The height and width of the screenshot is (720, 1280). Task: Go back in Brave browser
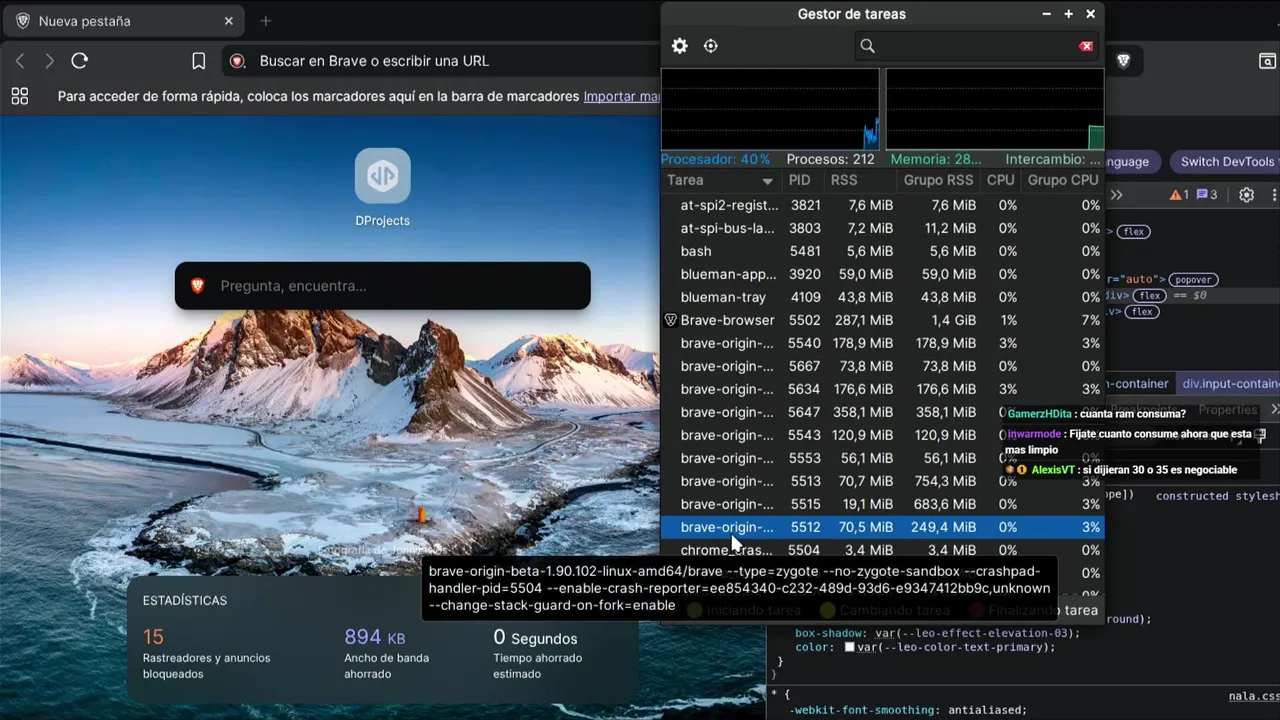[x=20, y=61]
